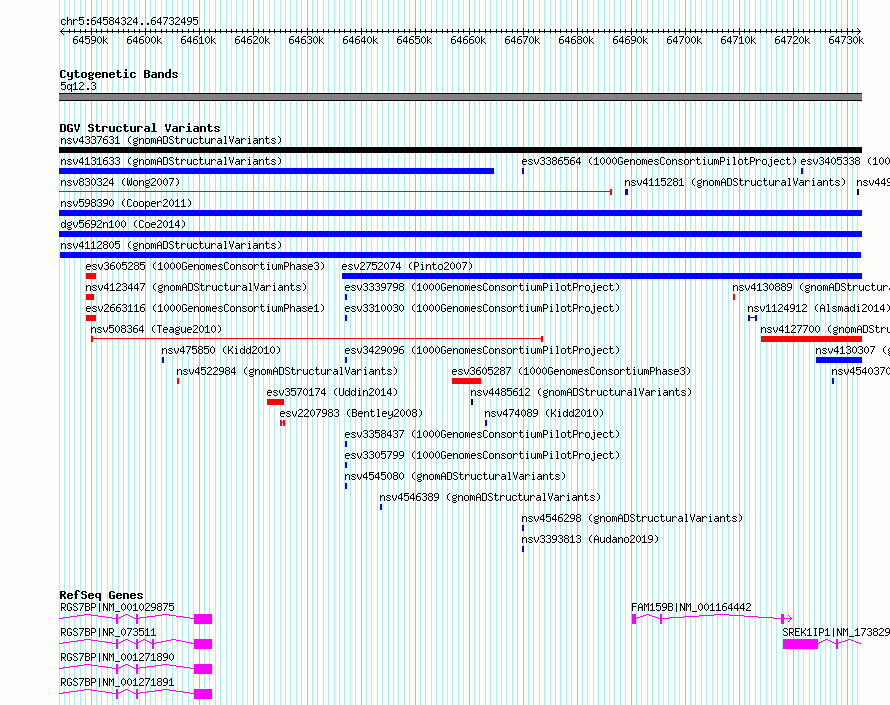Click the RGS7BP NM_001029875 gene label
This screenshot has width=890, height=705.
(x=117, y=607)
